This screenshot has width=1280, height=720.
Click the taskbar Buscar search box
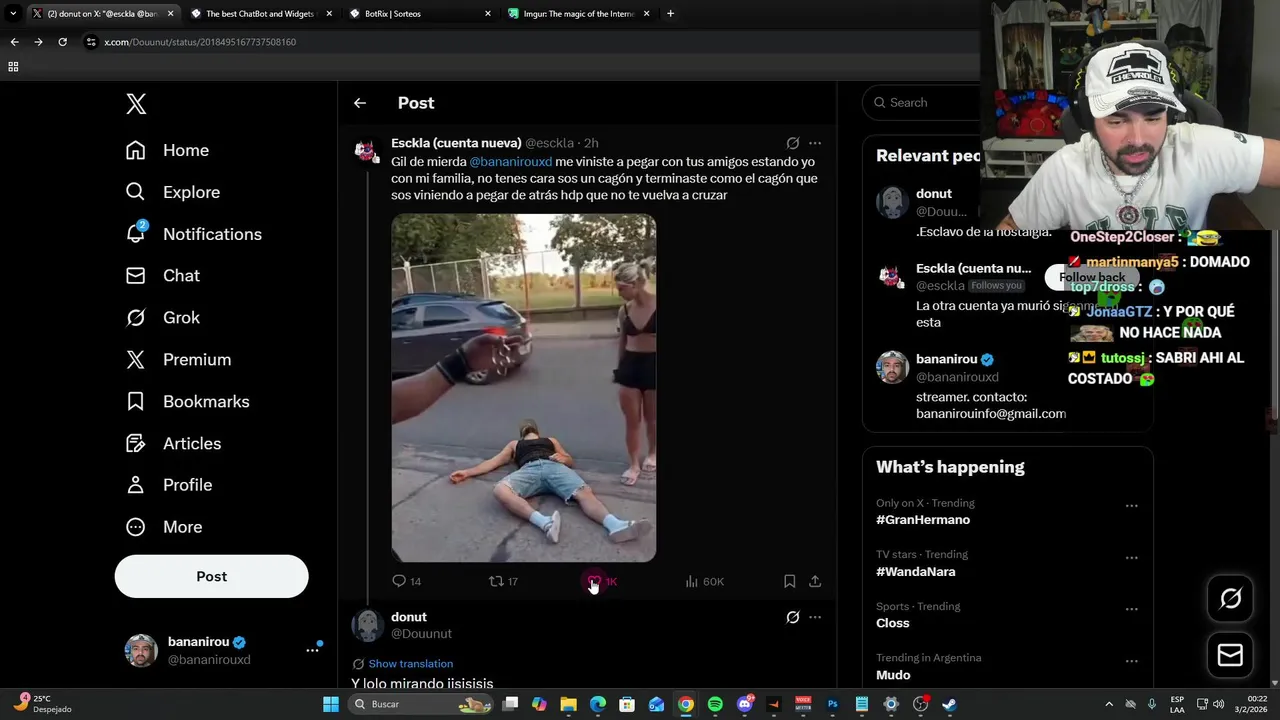coord(422,704)
